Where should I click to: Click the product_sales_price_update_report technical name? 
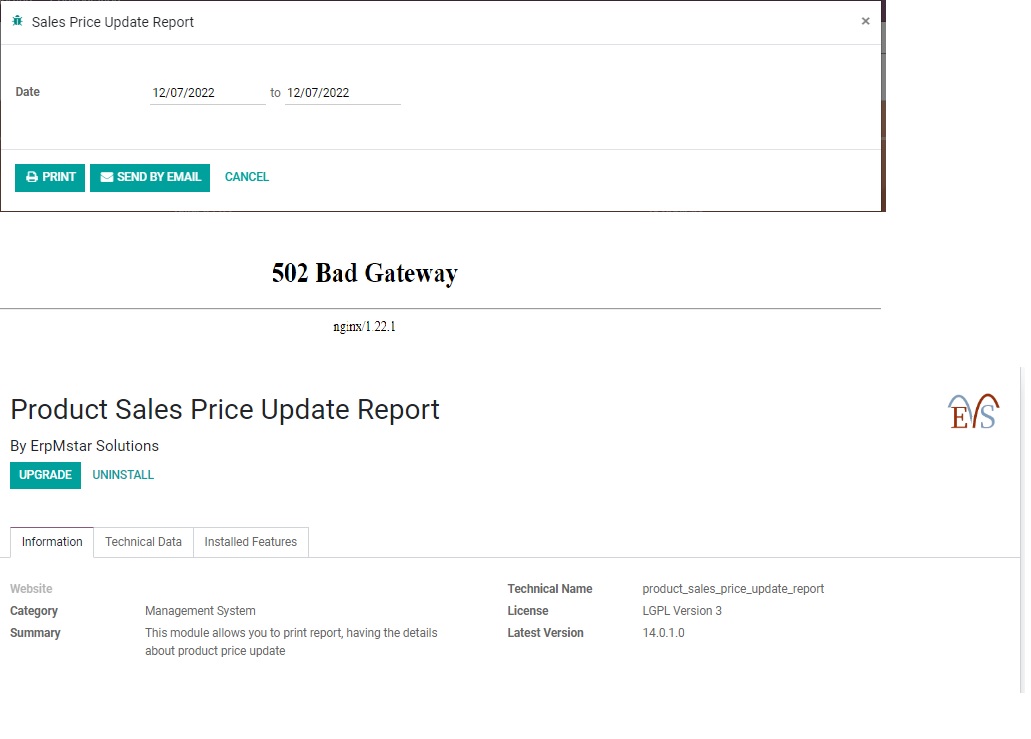coord(734,589)
